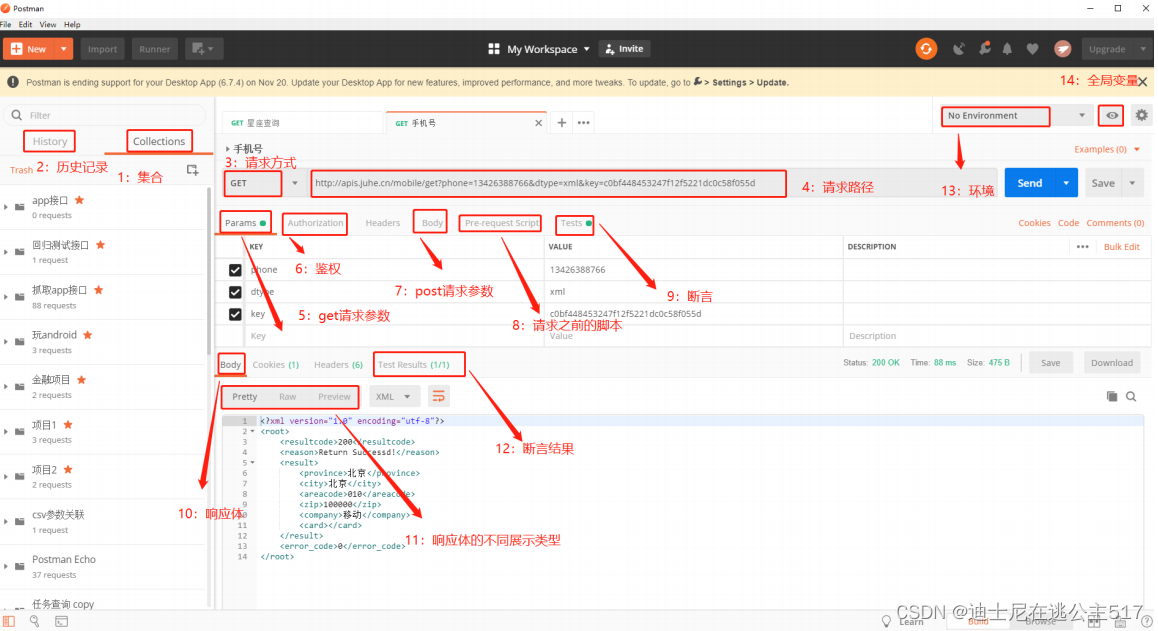
Task: Open the Authorization tab
Action: 315,223
